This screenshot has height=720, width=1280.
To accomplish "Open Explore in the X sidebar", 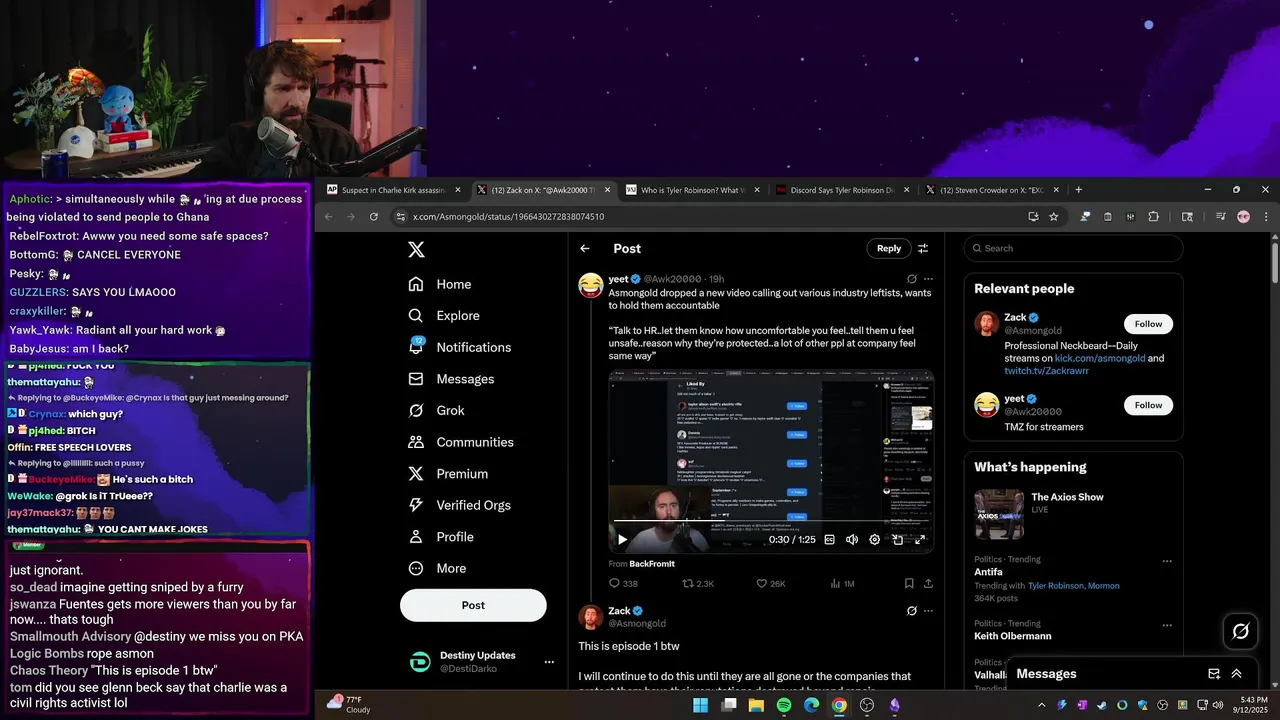I will [x=444, y=316].
